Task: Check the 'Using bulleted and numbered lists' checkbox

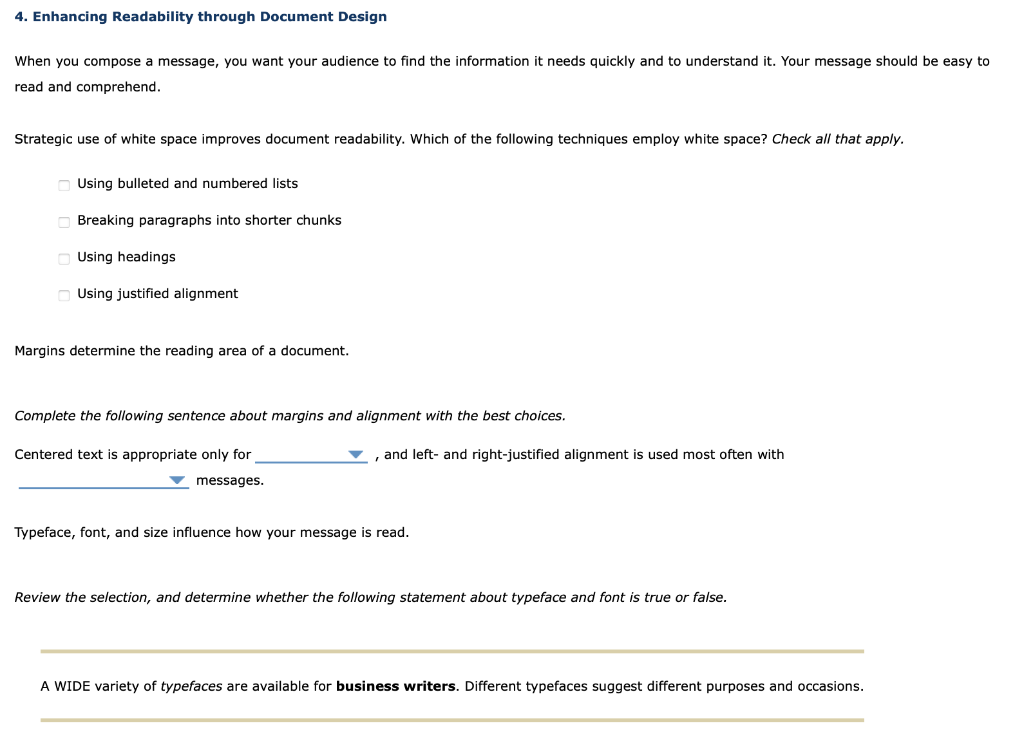Action: (63, 184)
